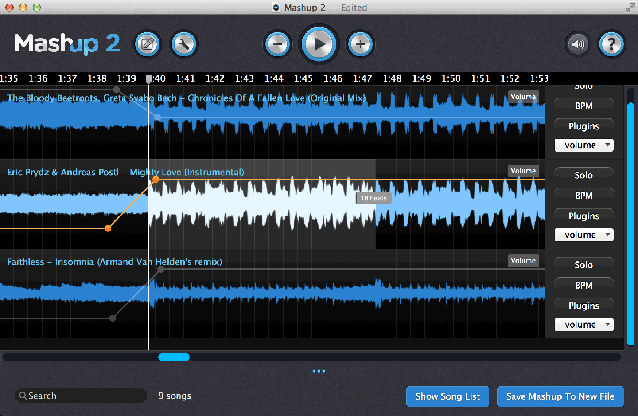Viewport: 638px width, 416px height.
Task: Click Volume tag on Bloody Beetroots waveform
Action: point(523,96)
